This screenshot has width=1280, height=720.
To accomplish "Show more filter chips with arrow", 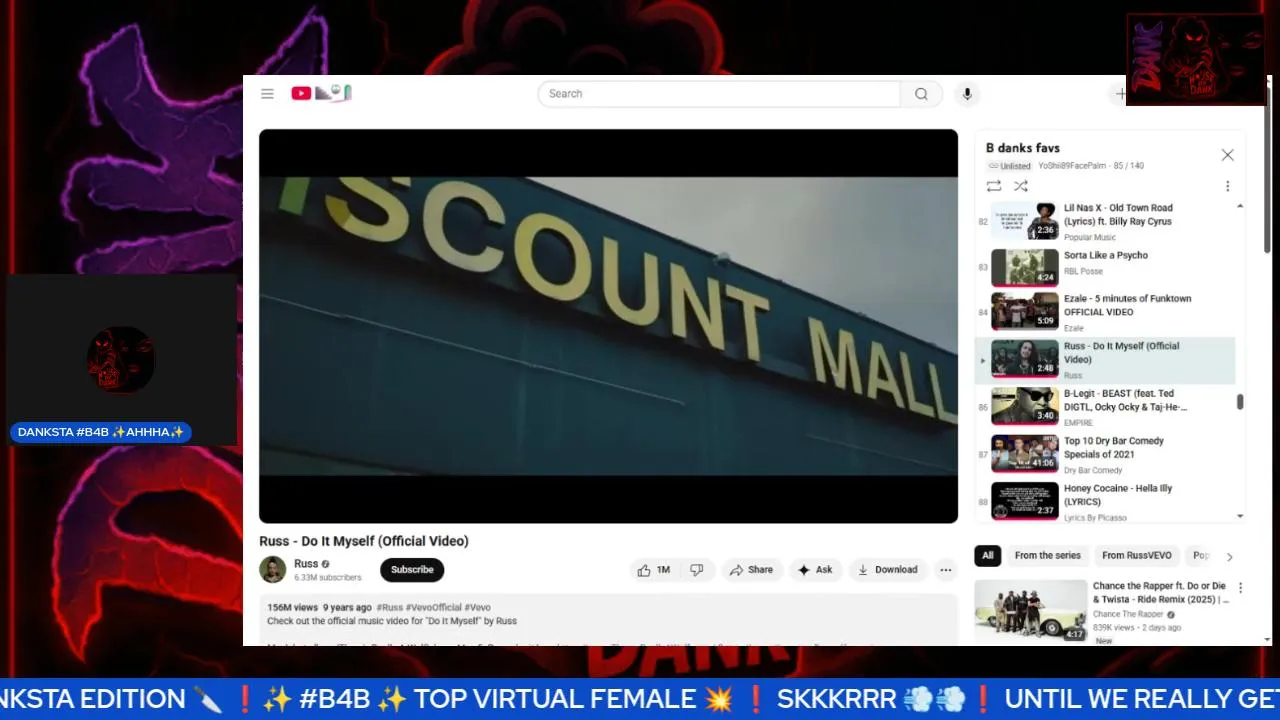I will coord(1229,557).
